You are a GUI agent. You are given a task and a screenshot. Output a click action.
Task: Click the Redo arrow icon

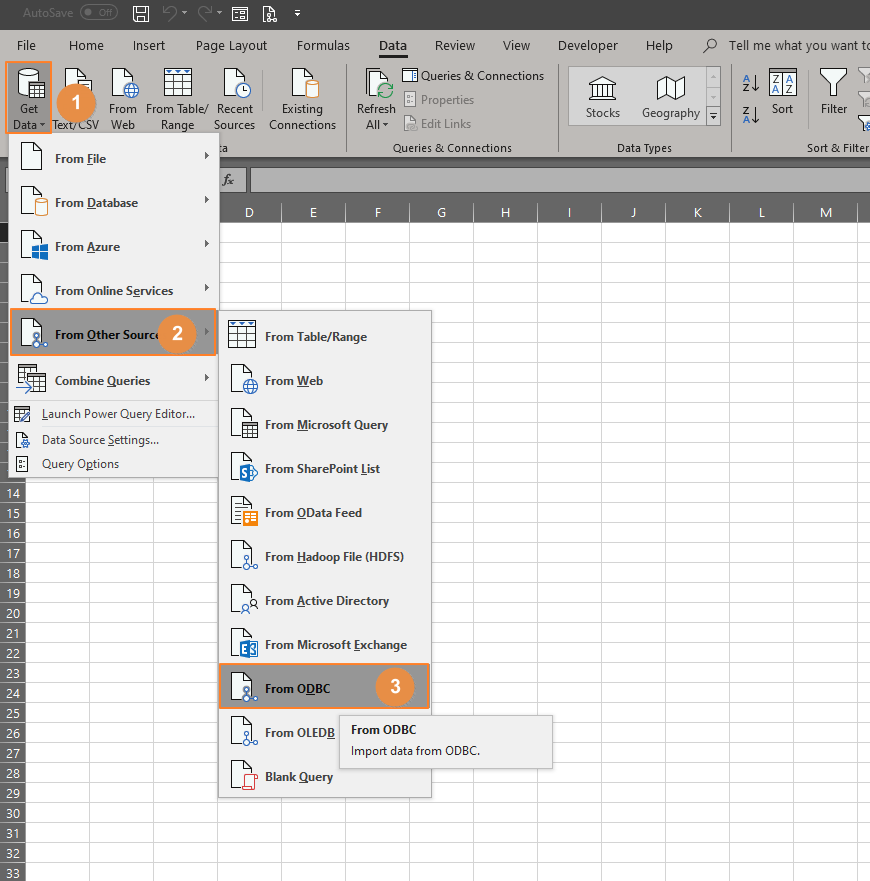click(x=205, y=13)
